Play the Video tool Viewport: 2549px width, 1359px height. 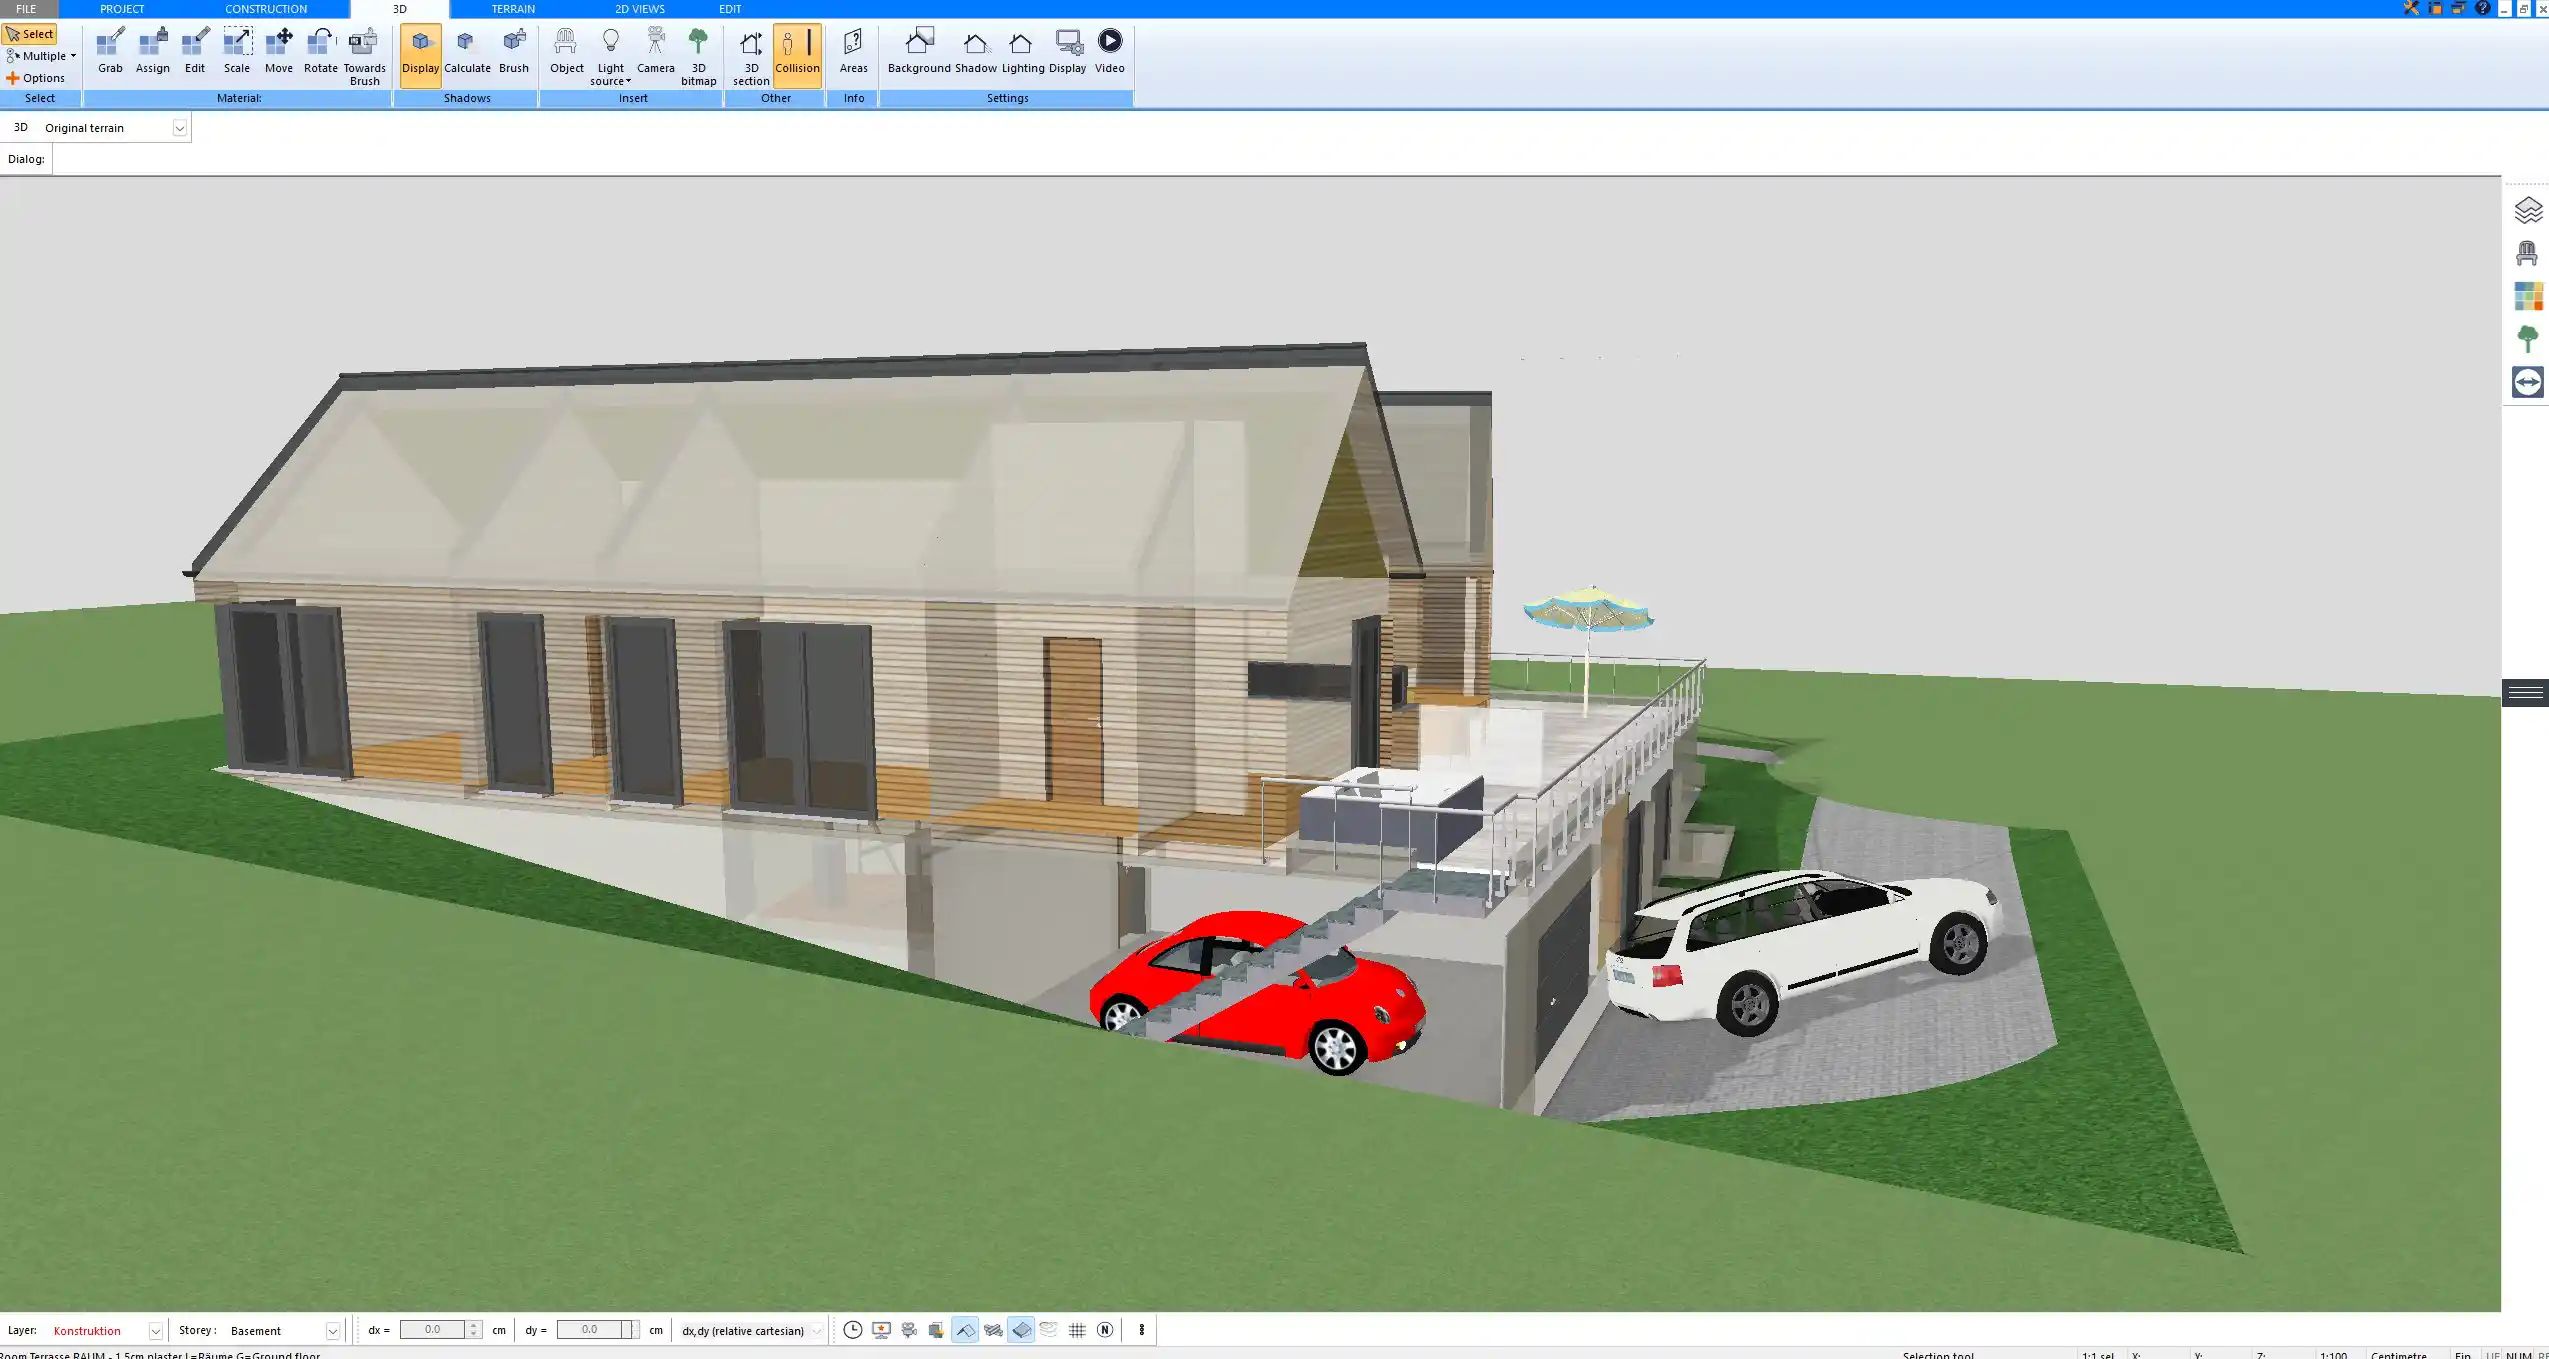pyautogui.click(x=1109, y=52)
